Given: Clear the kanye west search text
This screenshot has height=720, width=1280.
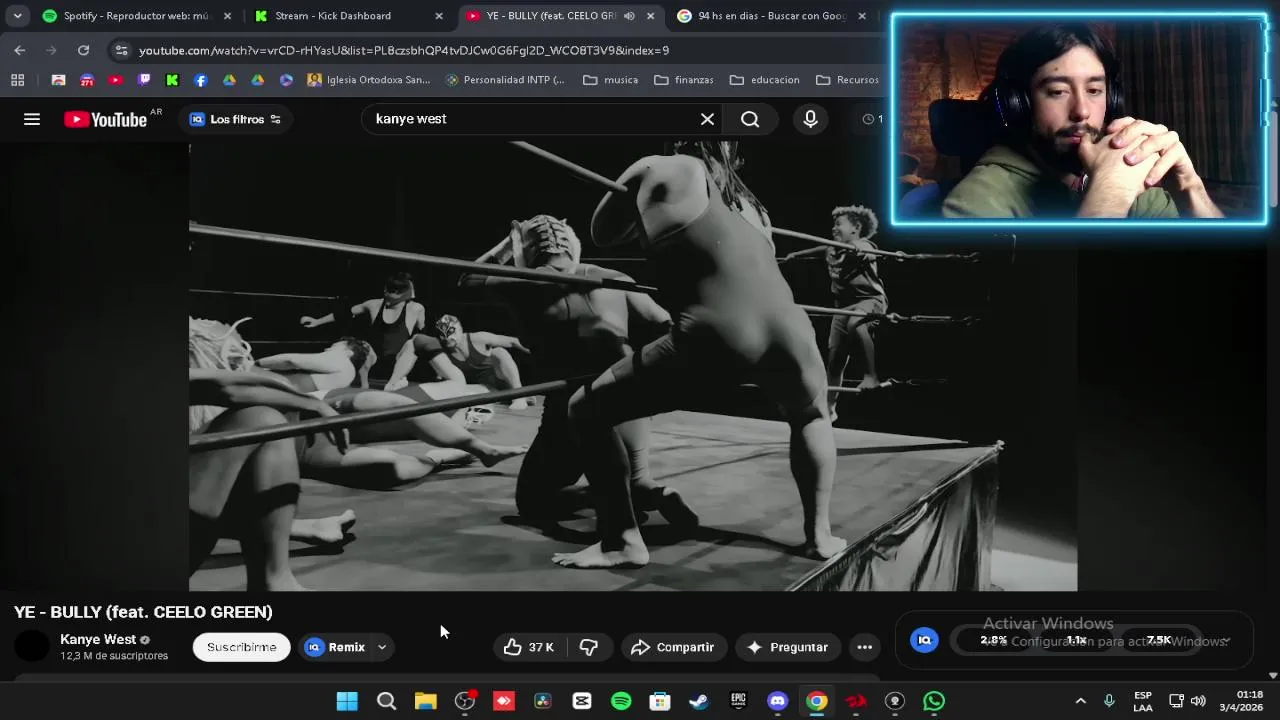Looking at the screenshot, I should [x=707, y=119].
